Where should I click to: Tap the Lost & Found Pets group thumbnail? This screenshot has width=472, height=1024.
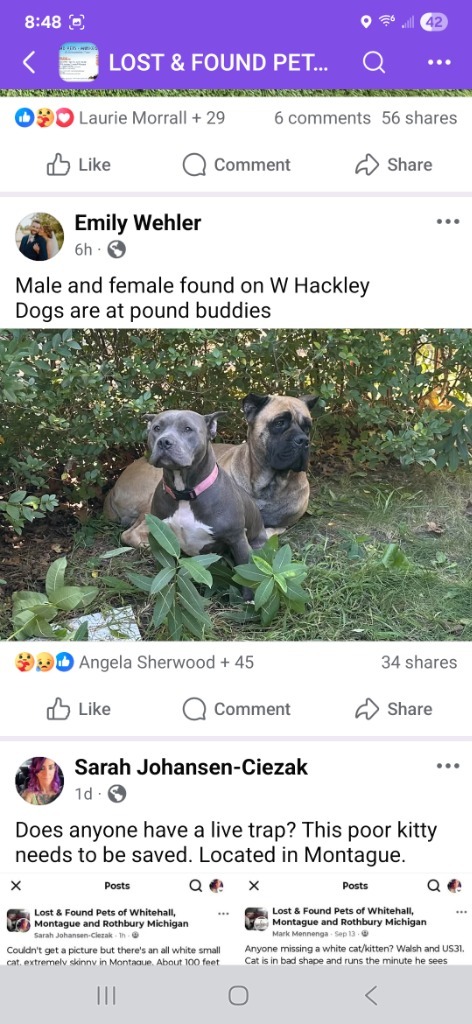(x=78, y=63)
